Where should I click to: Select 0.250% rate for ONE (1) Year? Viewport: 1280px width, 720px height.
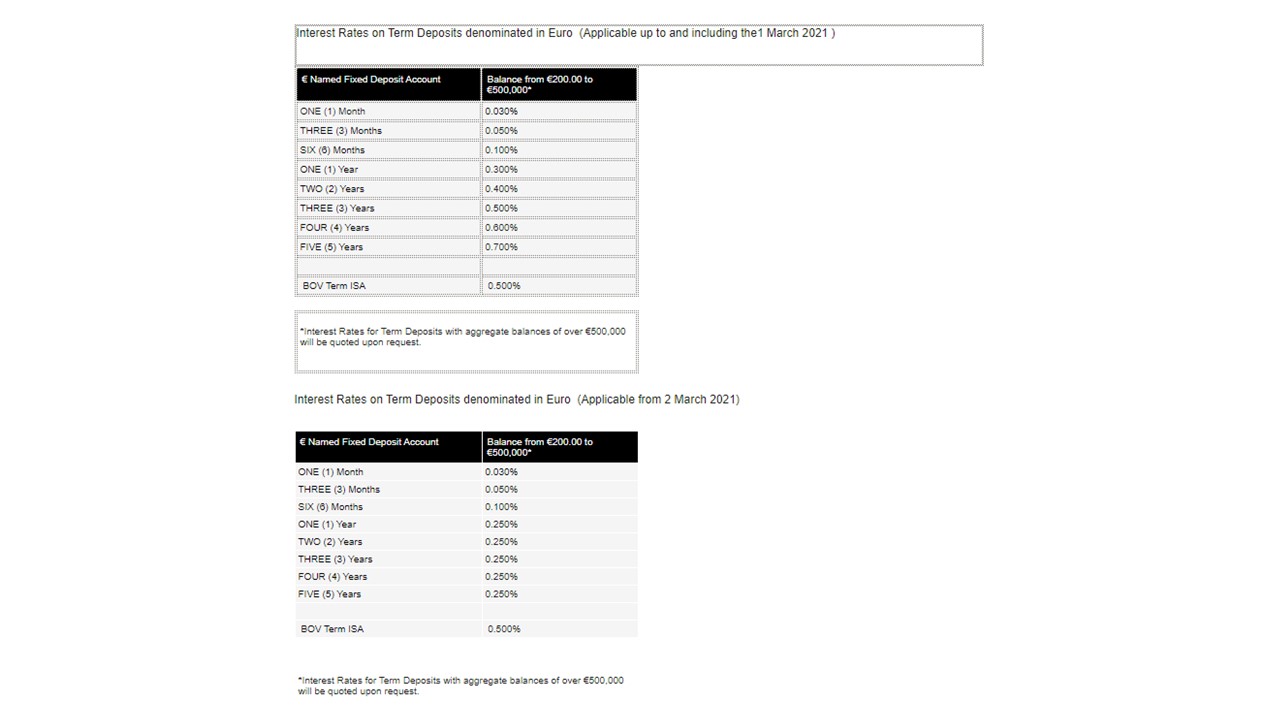pos(501,524)
